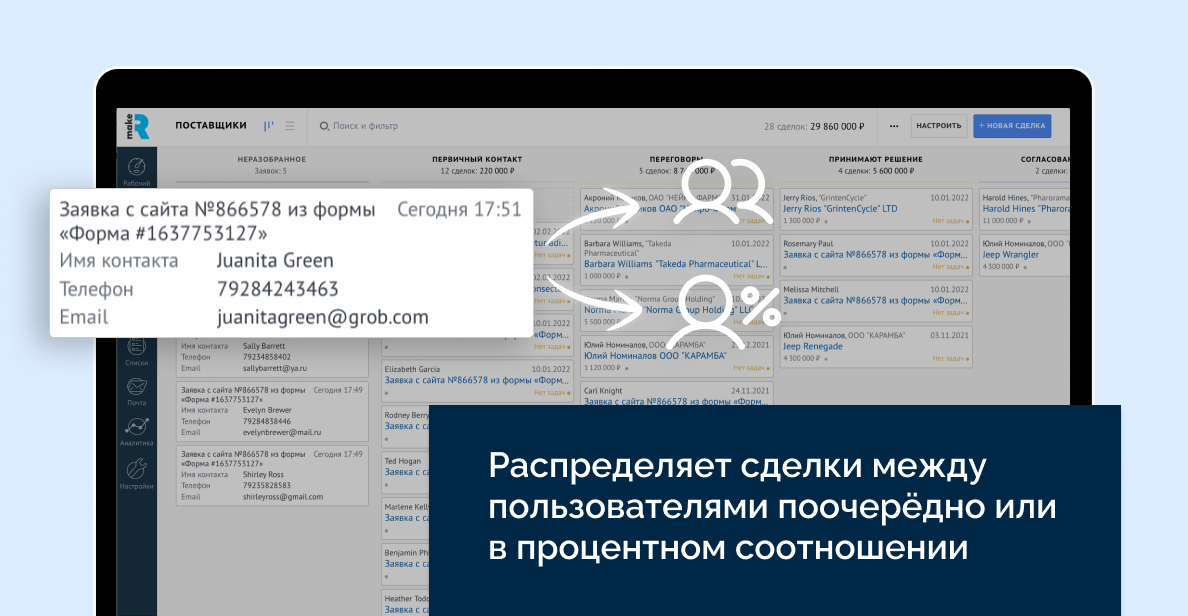Screen dimensions: 1188x616
Task: Click the ПОСТАВЩИКИ pipeline title
Action: pyautogui.click(x=211, y=126)
